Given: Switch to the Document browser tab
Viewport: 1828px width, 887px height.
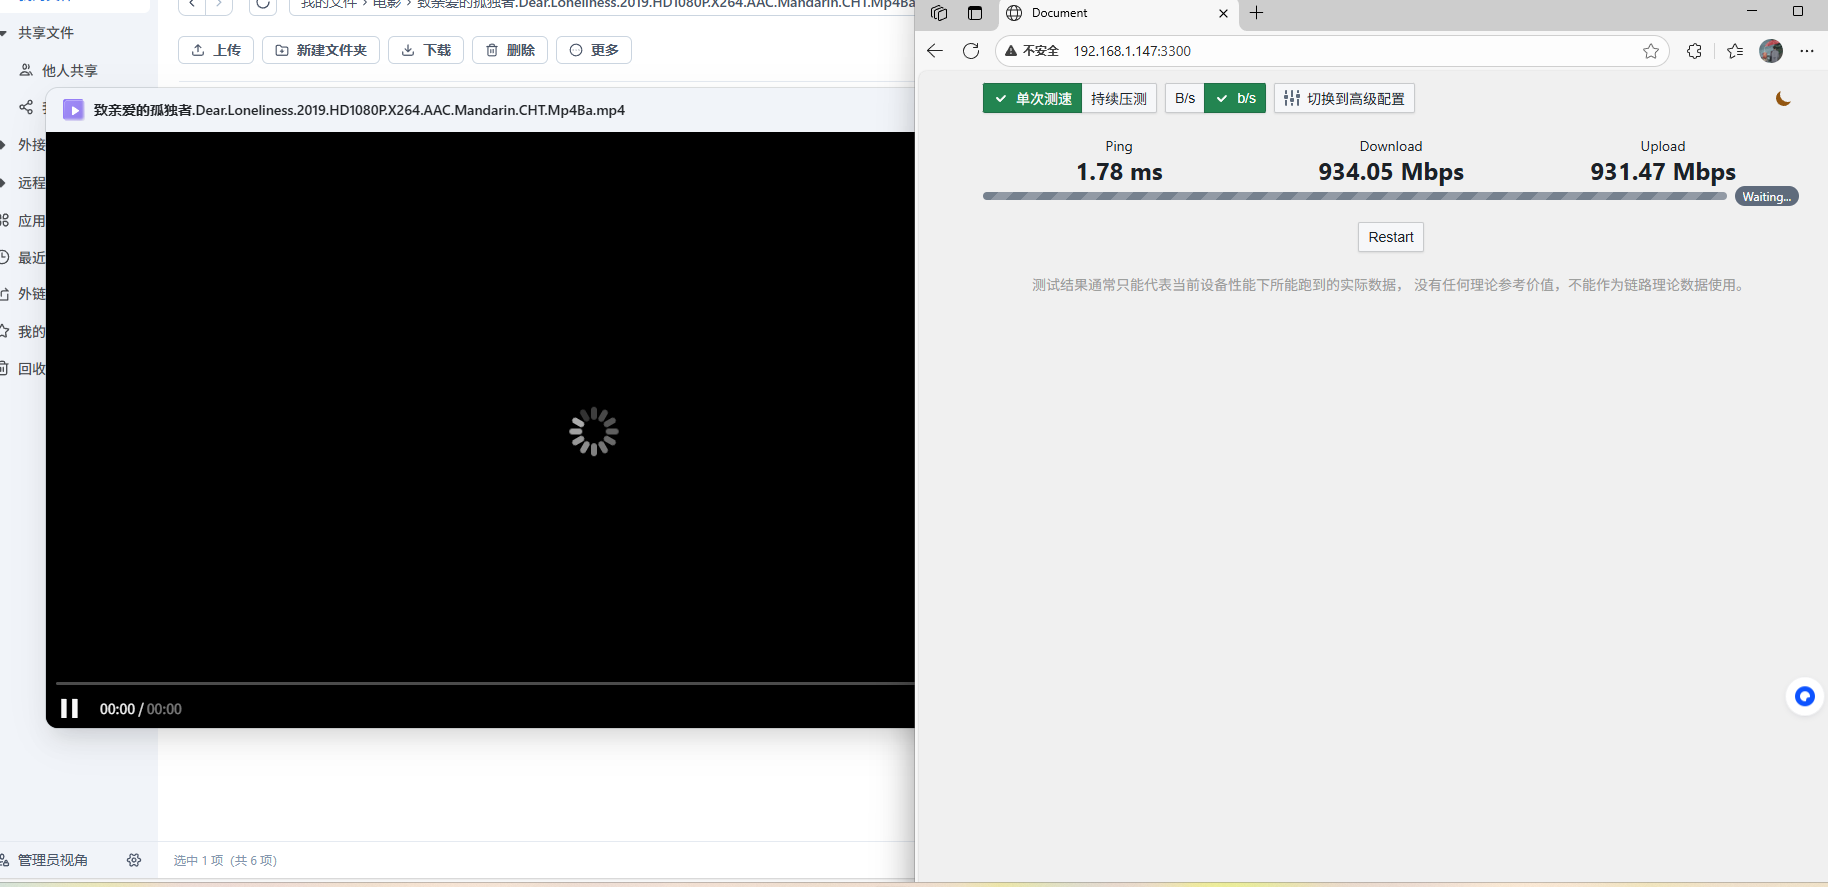Looking at the screenshot, I should (1117, 13).
